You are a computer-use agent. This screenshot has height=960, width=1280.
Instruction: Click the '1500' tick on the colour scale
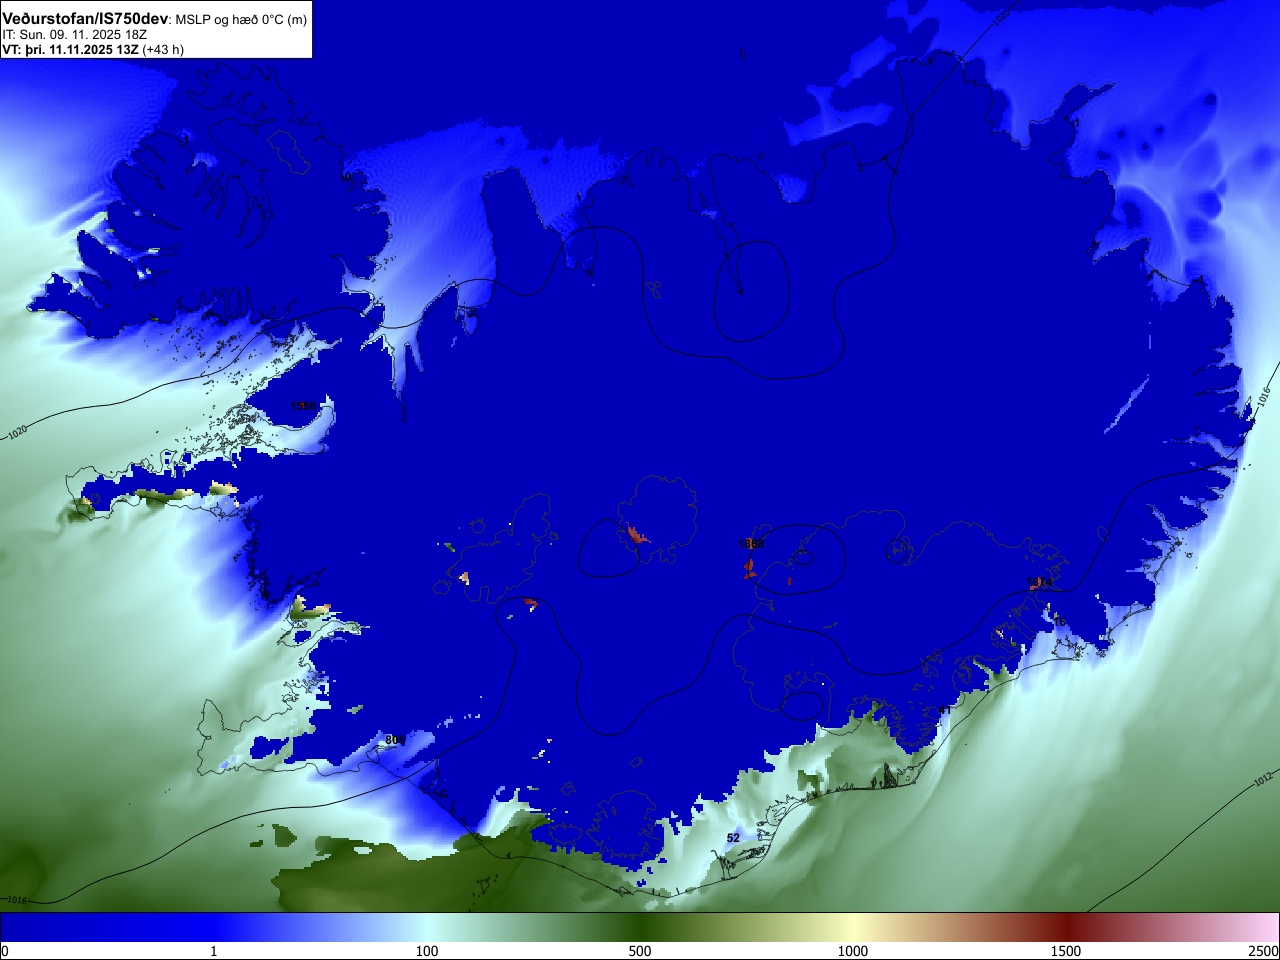coord(1066,951)
